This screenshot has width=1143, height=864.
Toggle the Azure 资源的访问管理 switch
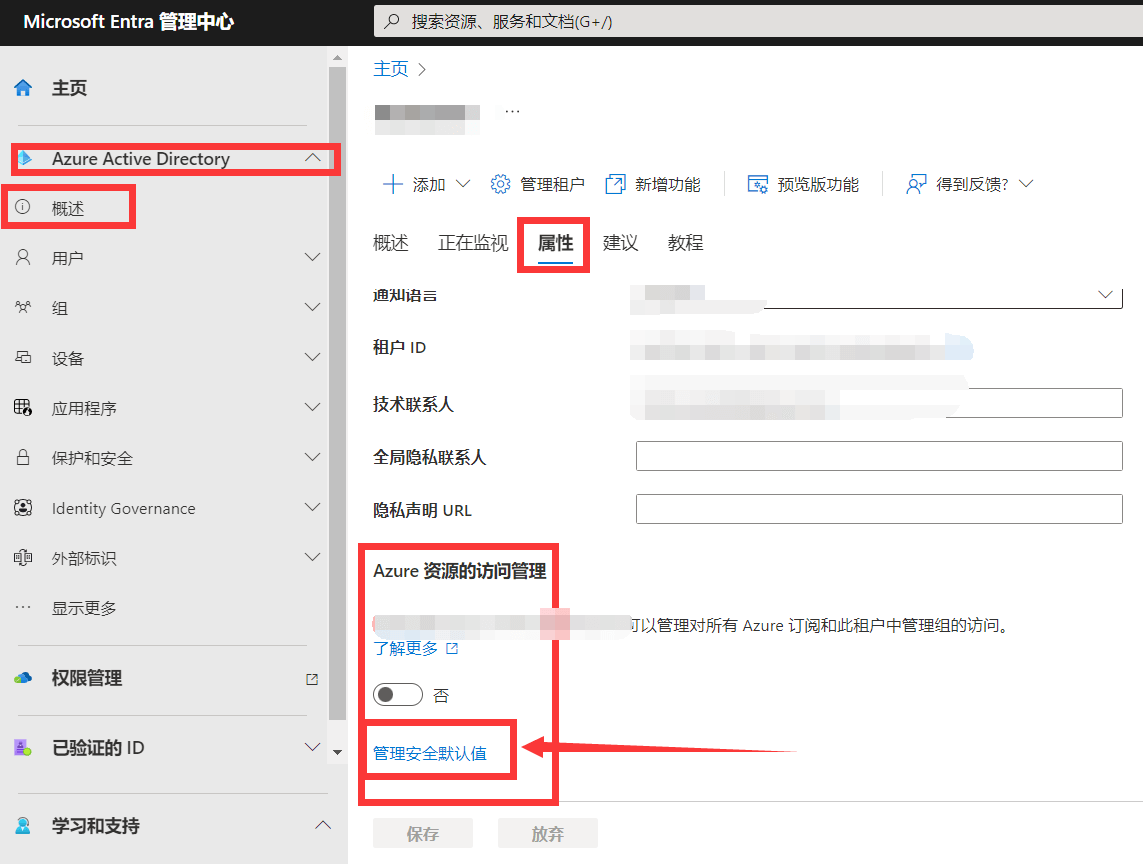coord(397,695)
